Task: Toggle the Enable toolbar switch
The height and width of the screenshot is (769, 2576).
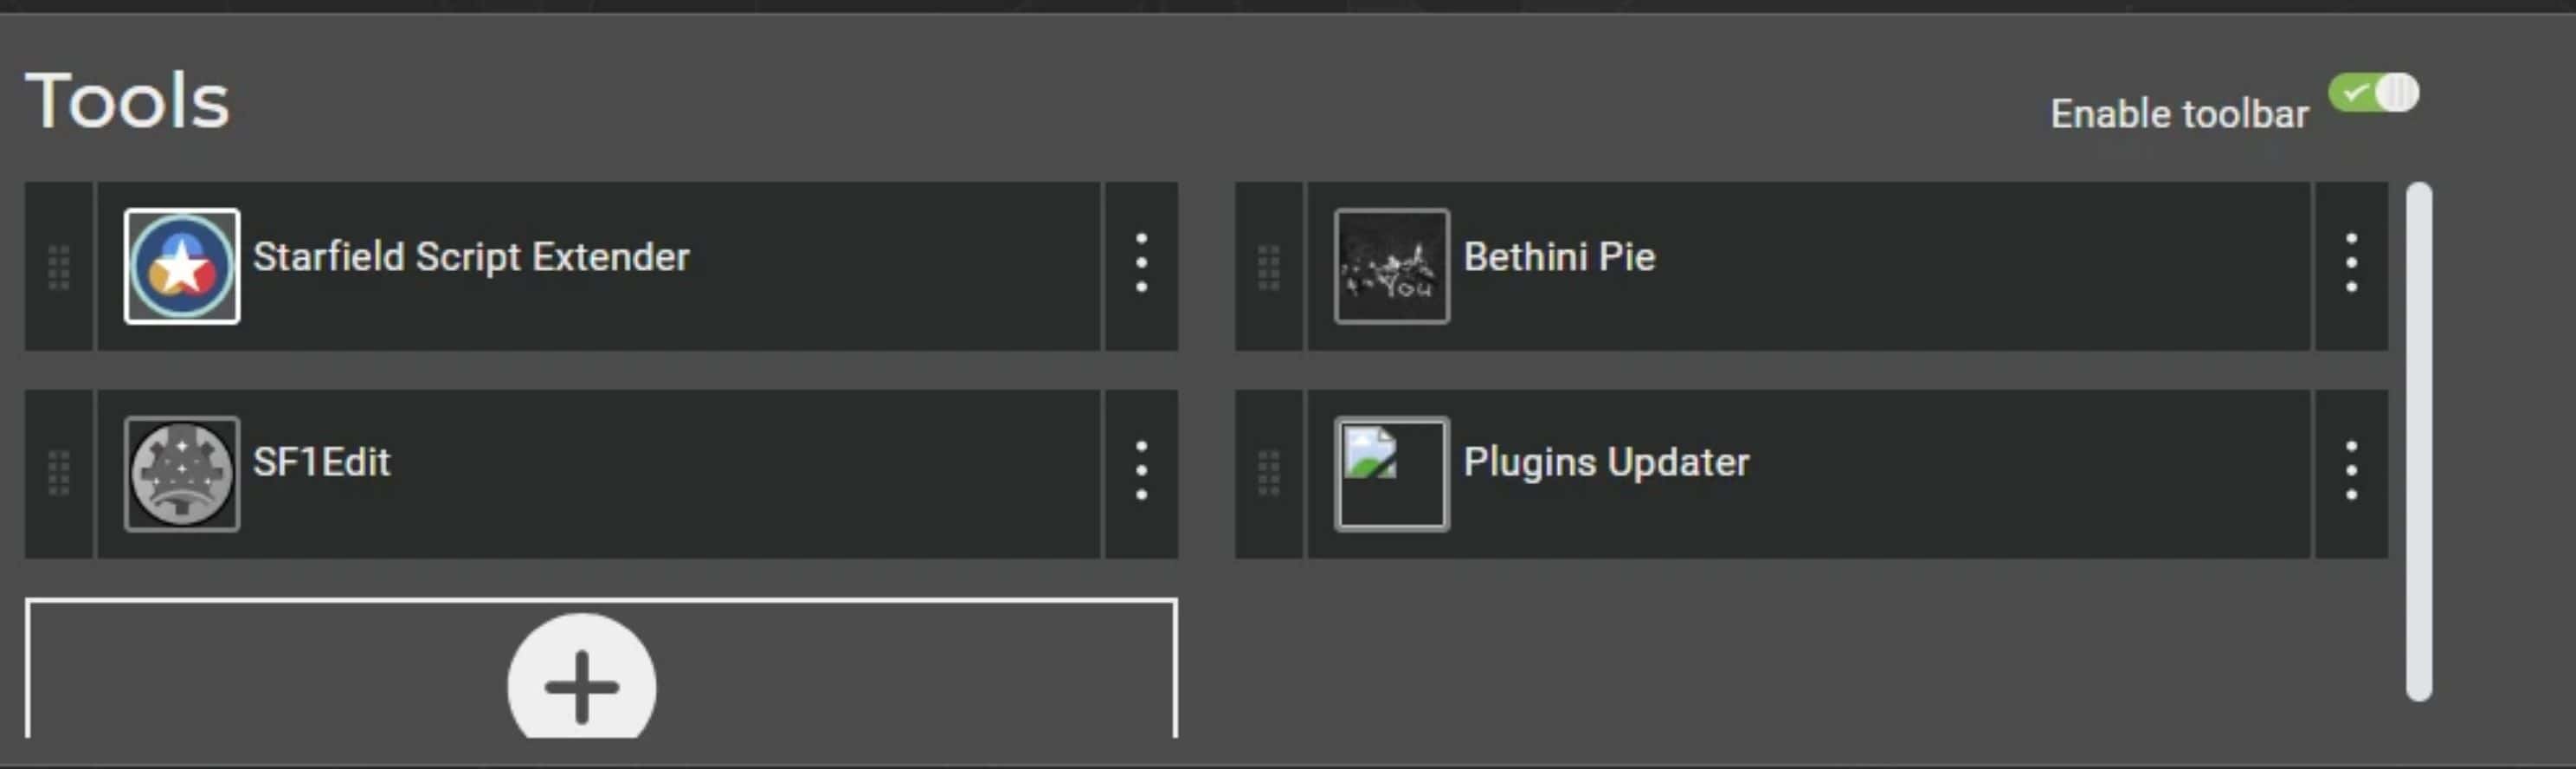Action: point(2373,94)
